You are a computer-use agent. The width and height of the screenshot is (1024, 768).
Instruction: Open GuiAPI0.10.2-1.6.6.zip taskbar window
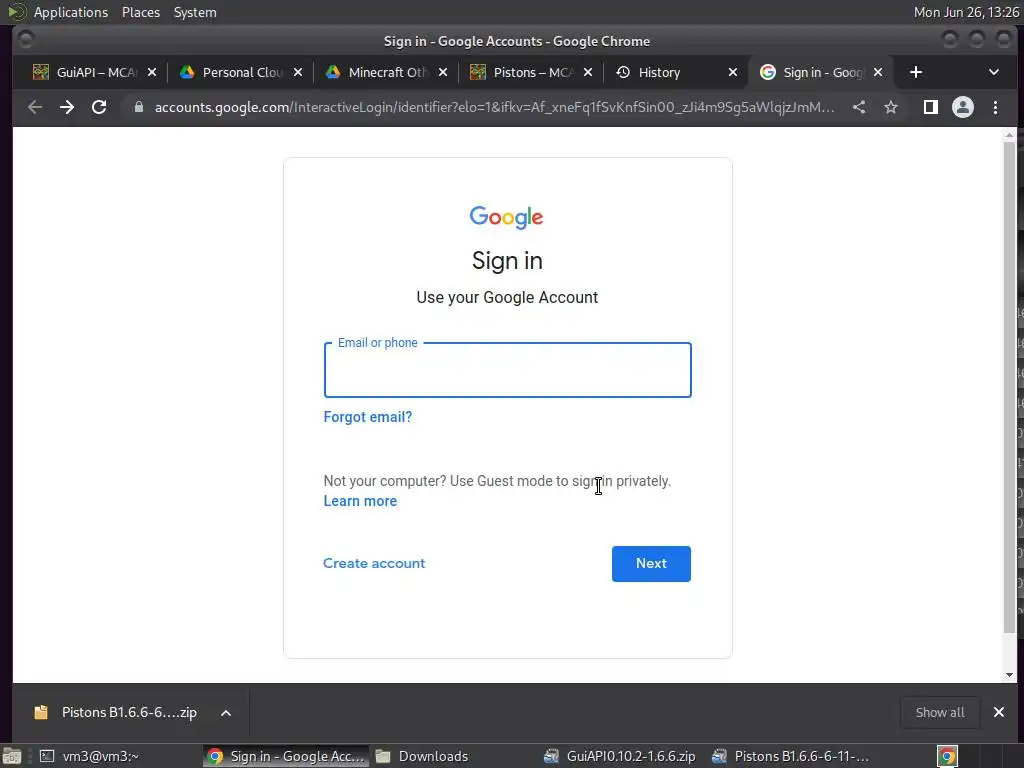620,756
